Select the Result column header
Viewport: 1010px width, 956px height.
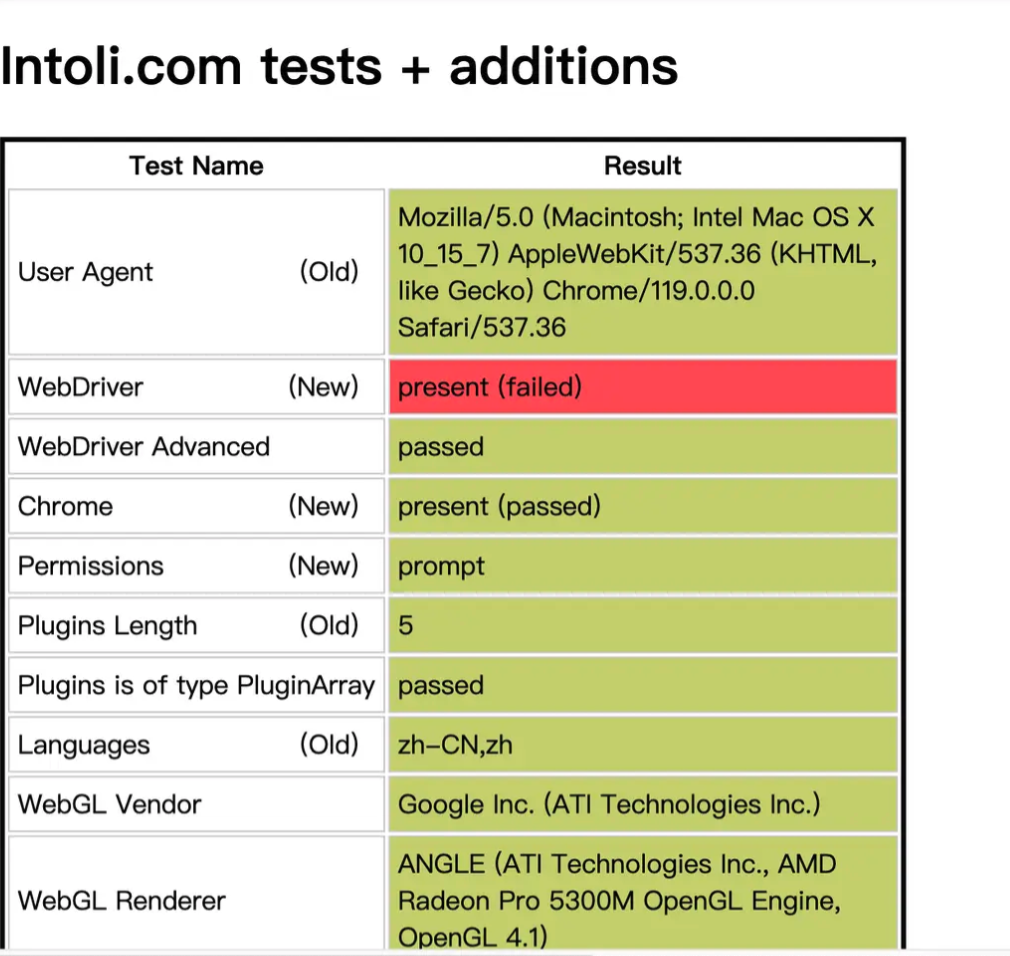coord(642,166)
